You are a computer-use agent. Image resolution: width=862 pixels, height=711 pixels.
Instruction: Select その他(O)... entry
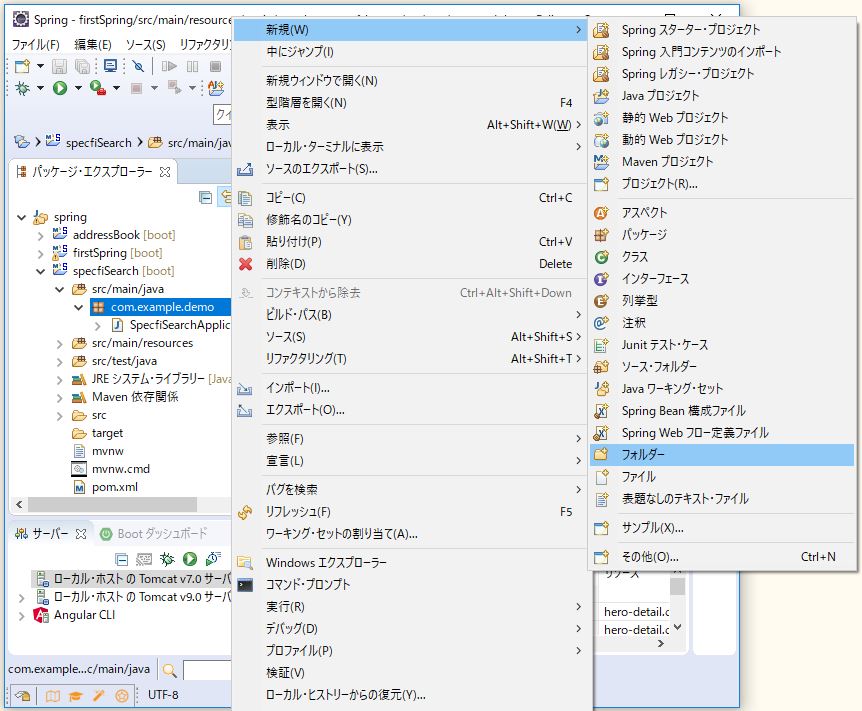tap(722, 557)
